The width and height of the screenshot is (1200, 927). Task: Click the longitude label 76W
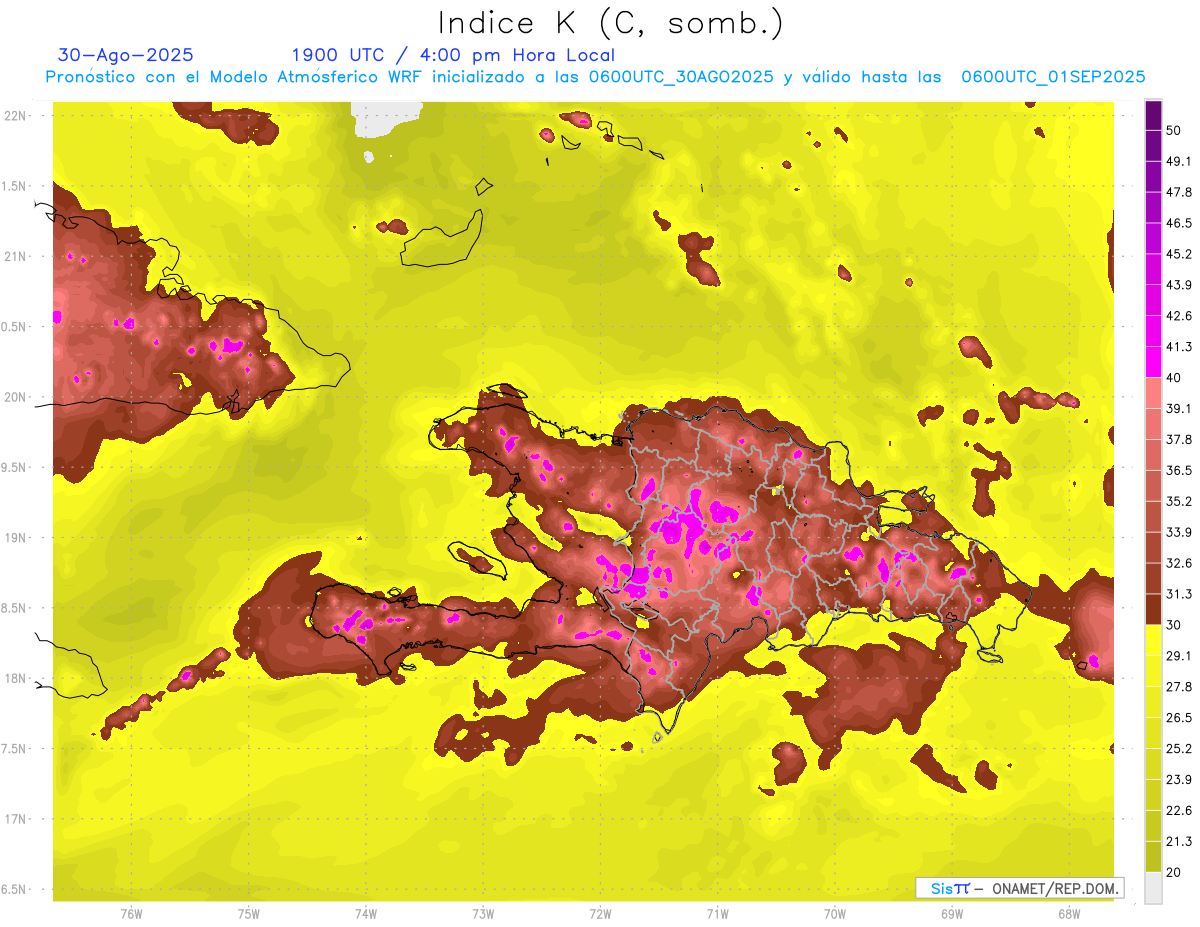pyautogui.click(x=131, y=913)
